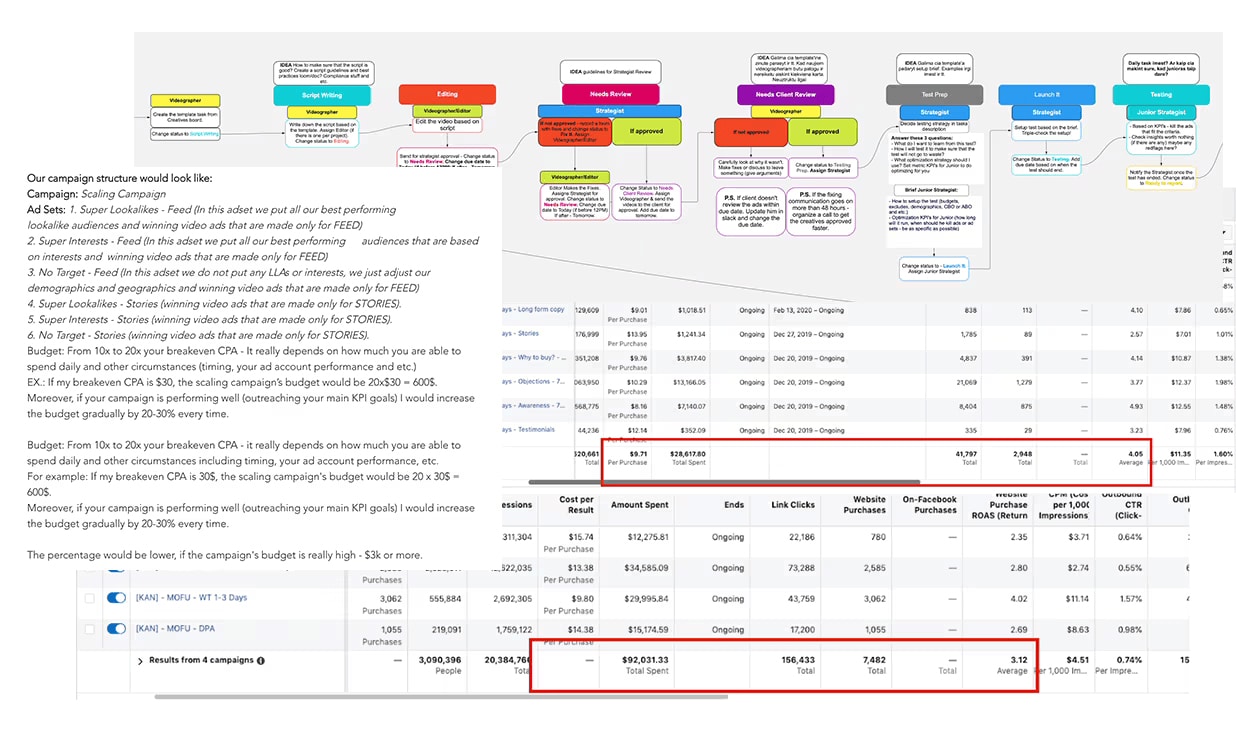
Task: Sort by the Amount Spent column header
Action: click(x=639, y=505)
